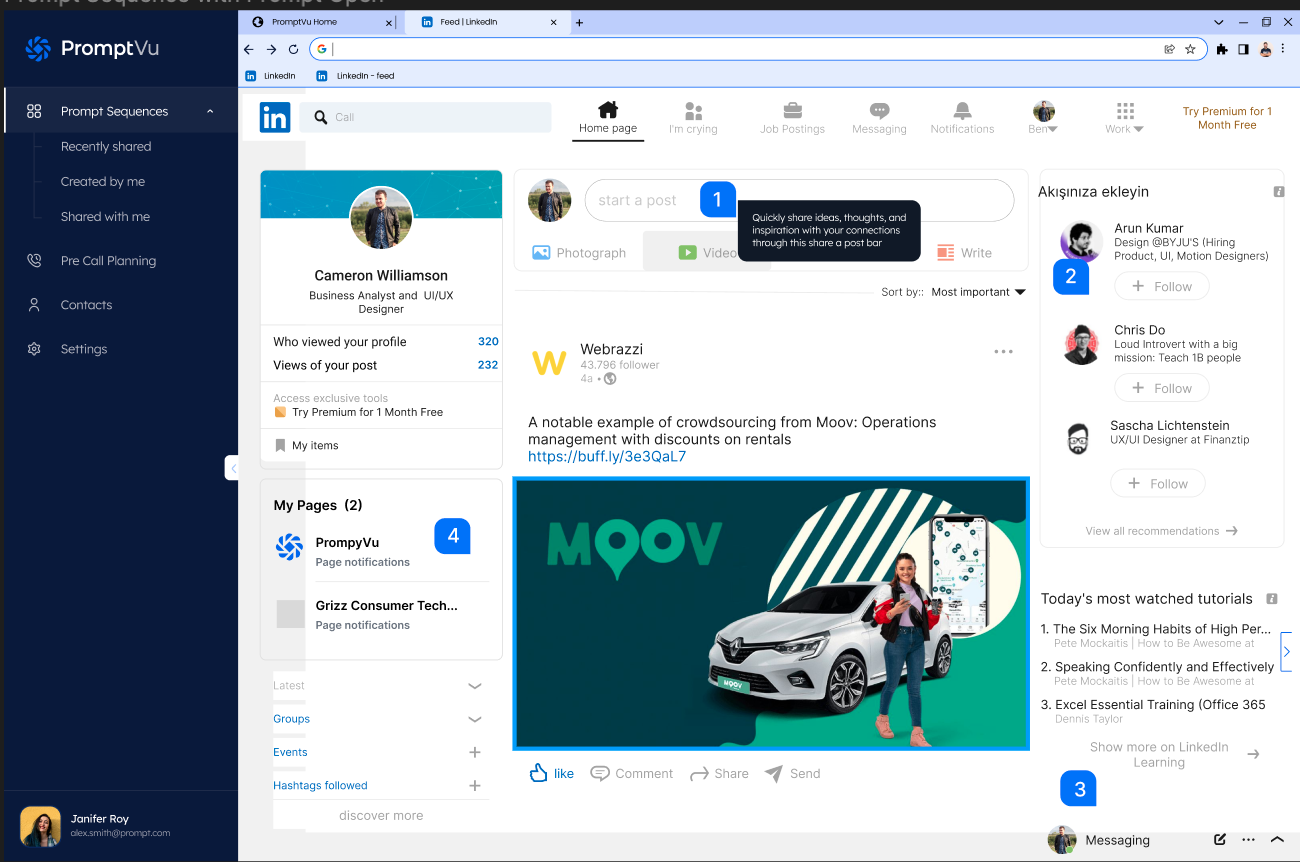Expand the Latest section chevron

475,686
